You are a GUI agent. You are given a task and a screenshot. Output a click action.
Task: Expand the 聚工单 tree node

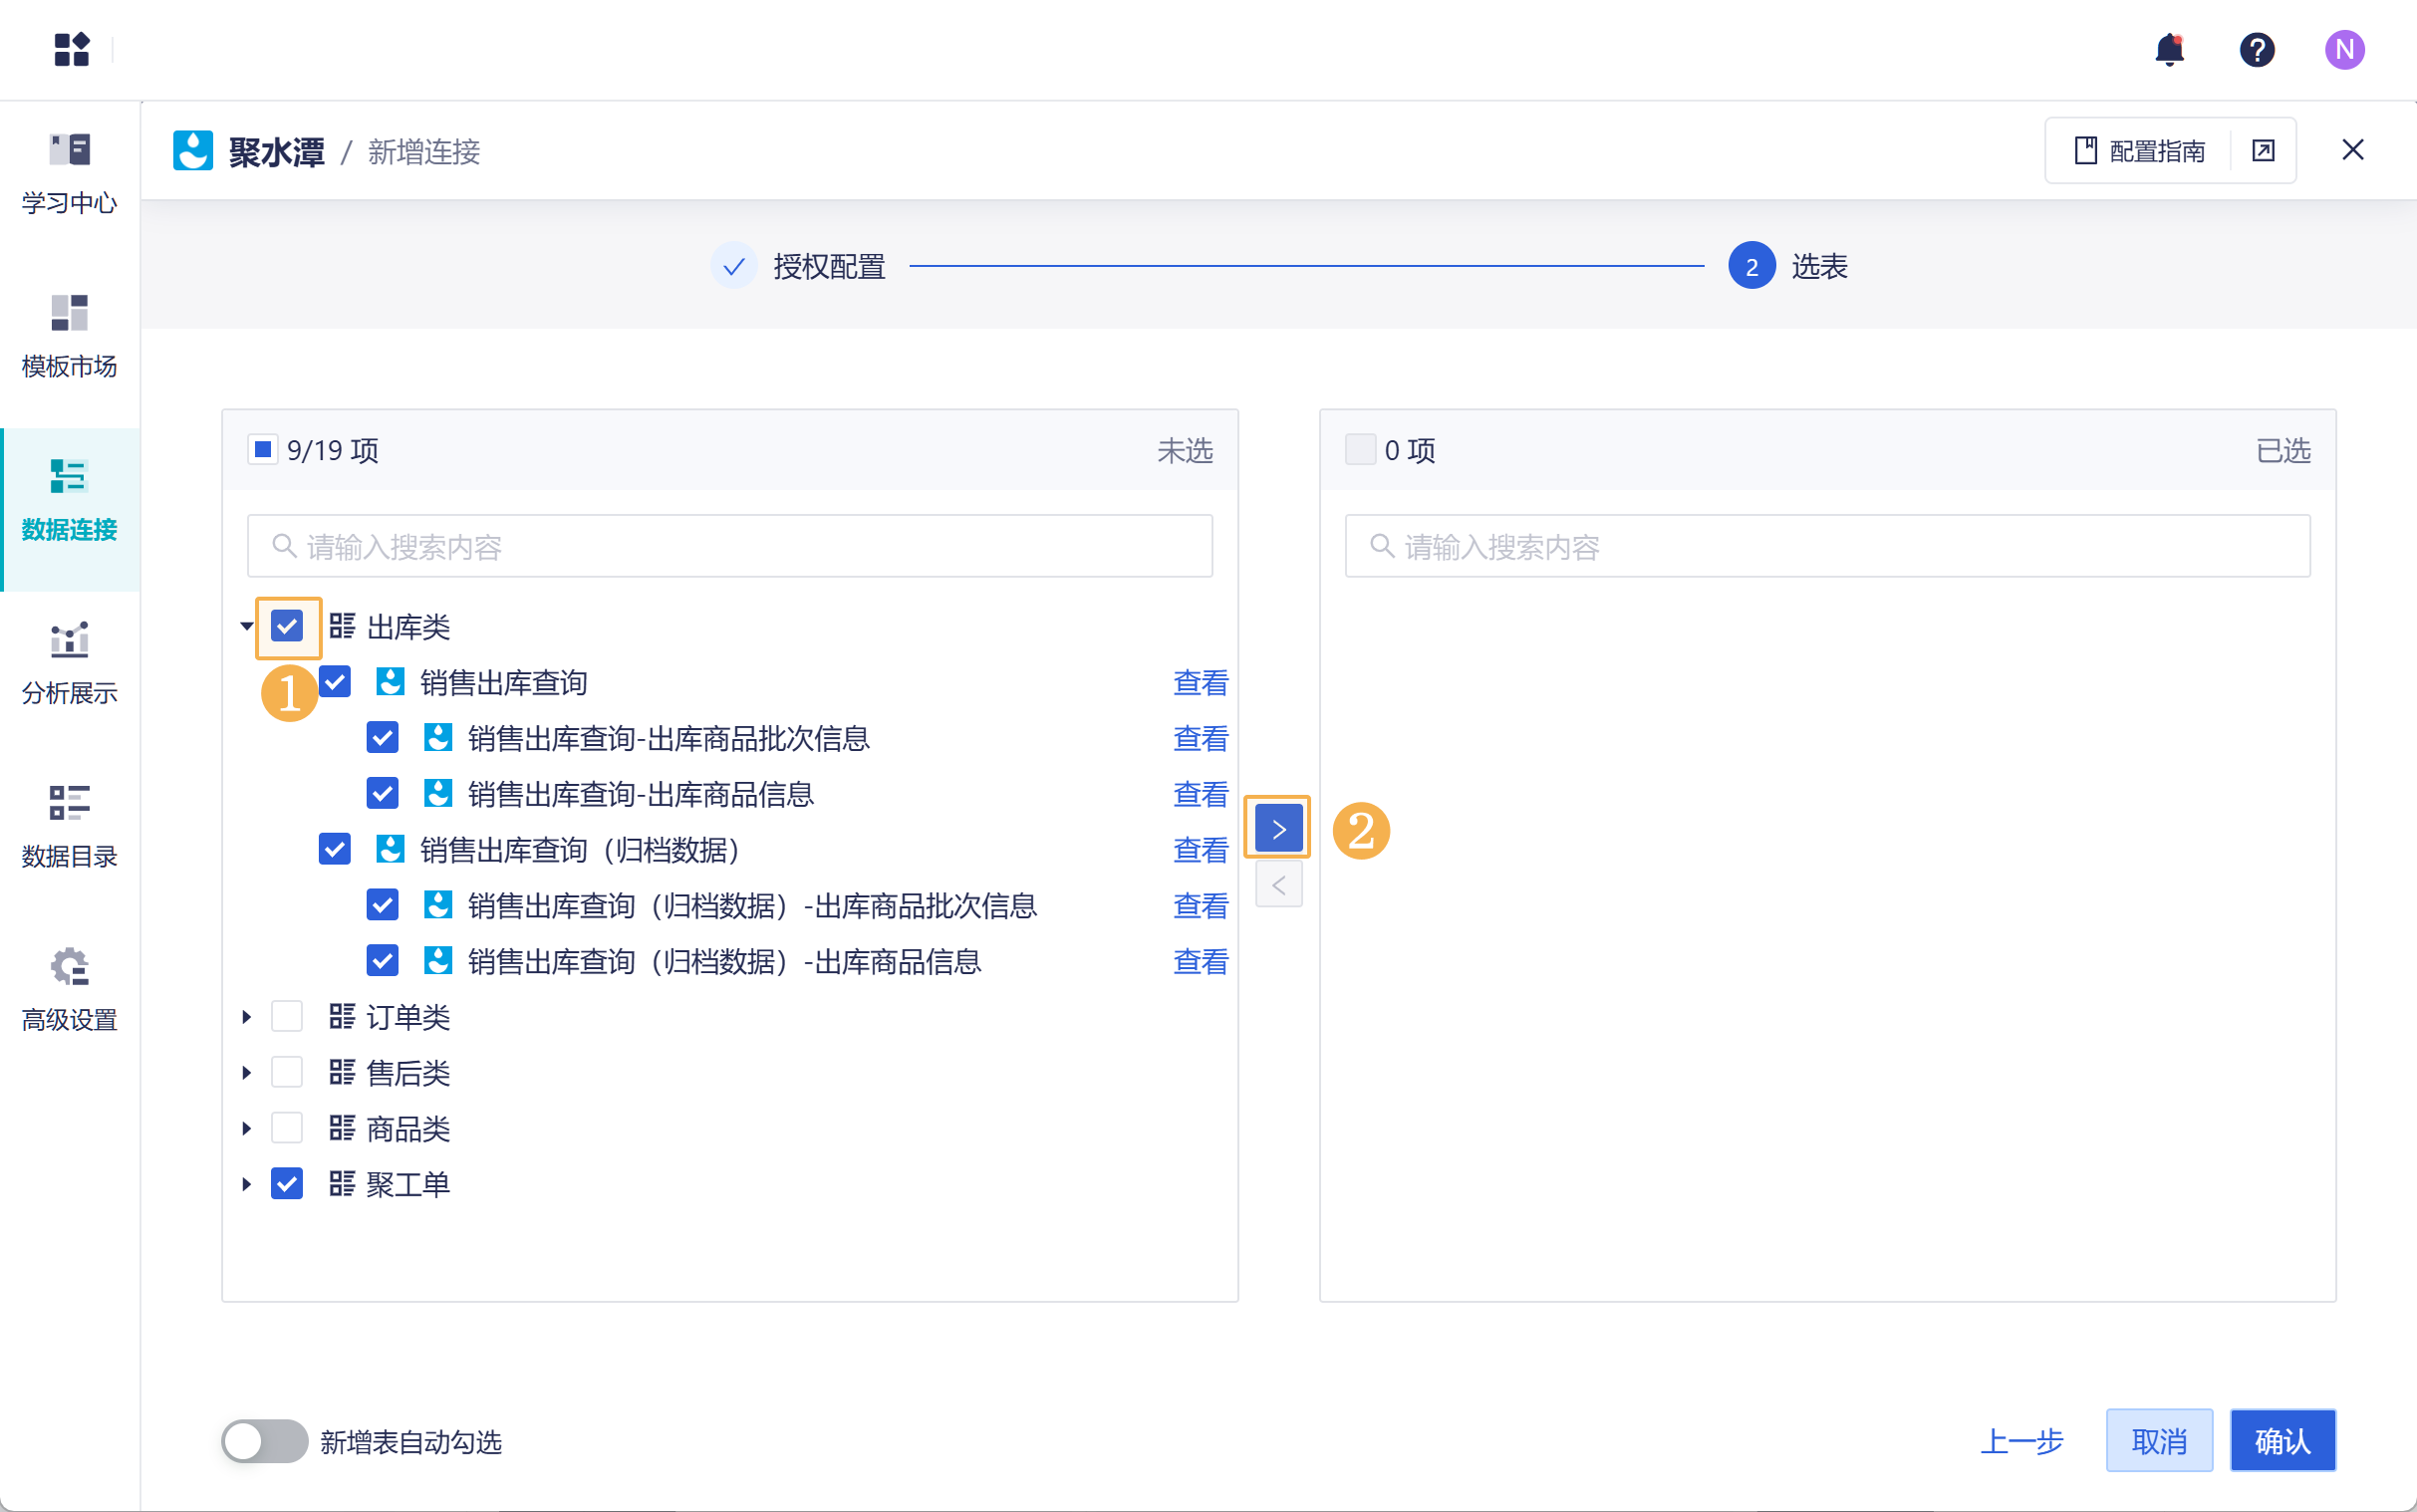(246, 1184)
